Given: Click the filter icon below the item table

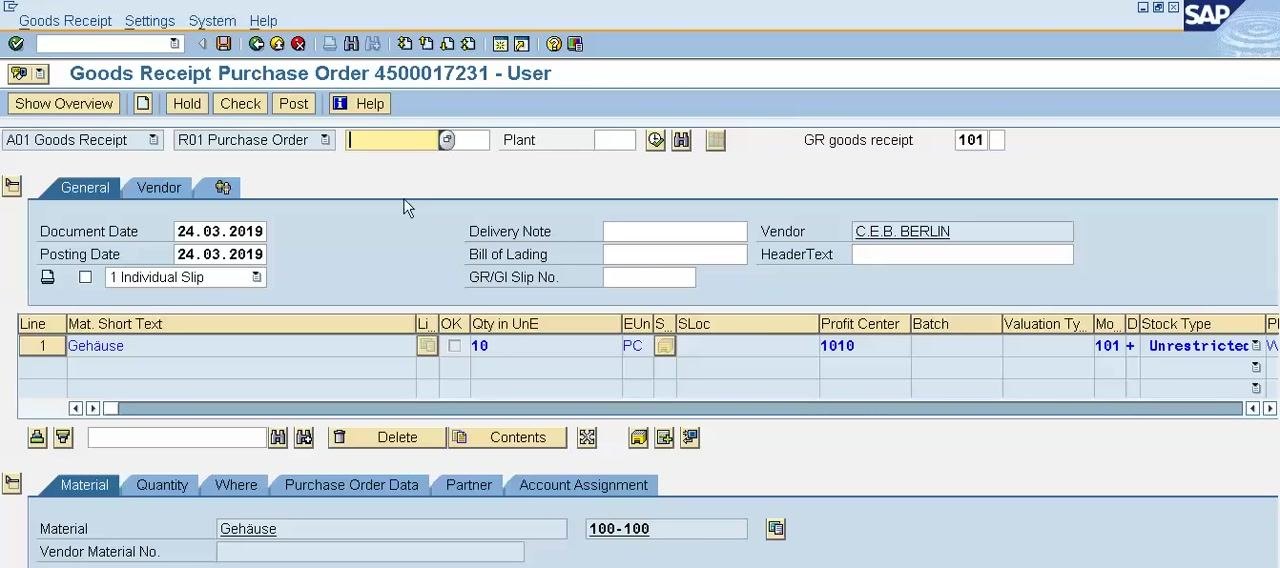Looking at the screenshot, I should pos(63,438).
